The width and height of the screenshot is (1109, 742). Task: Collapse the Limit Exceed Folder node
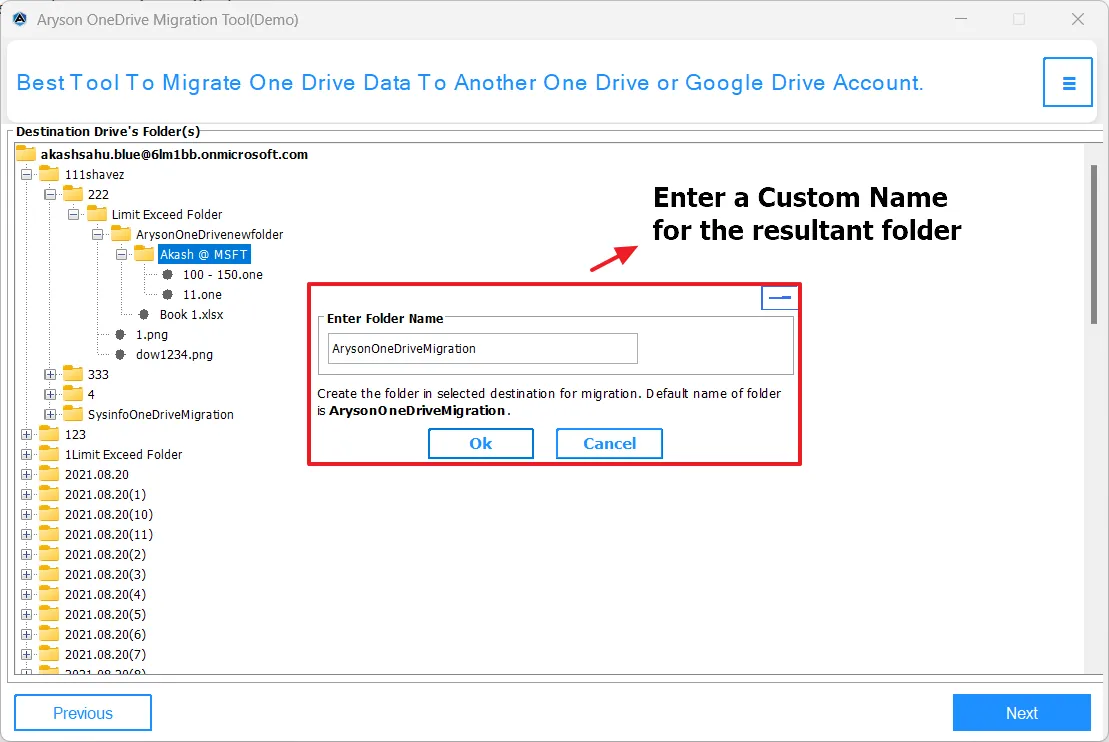[x=75, y=214]
